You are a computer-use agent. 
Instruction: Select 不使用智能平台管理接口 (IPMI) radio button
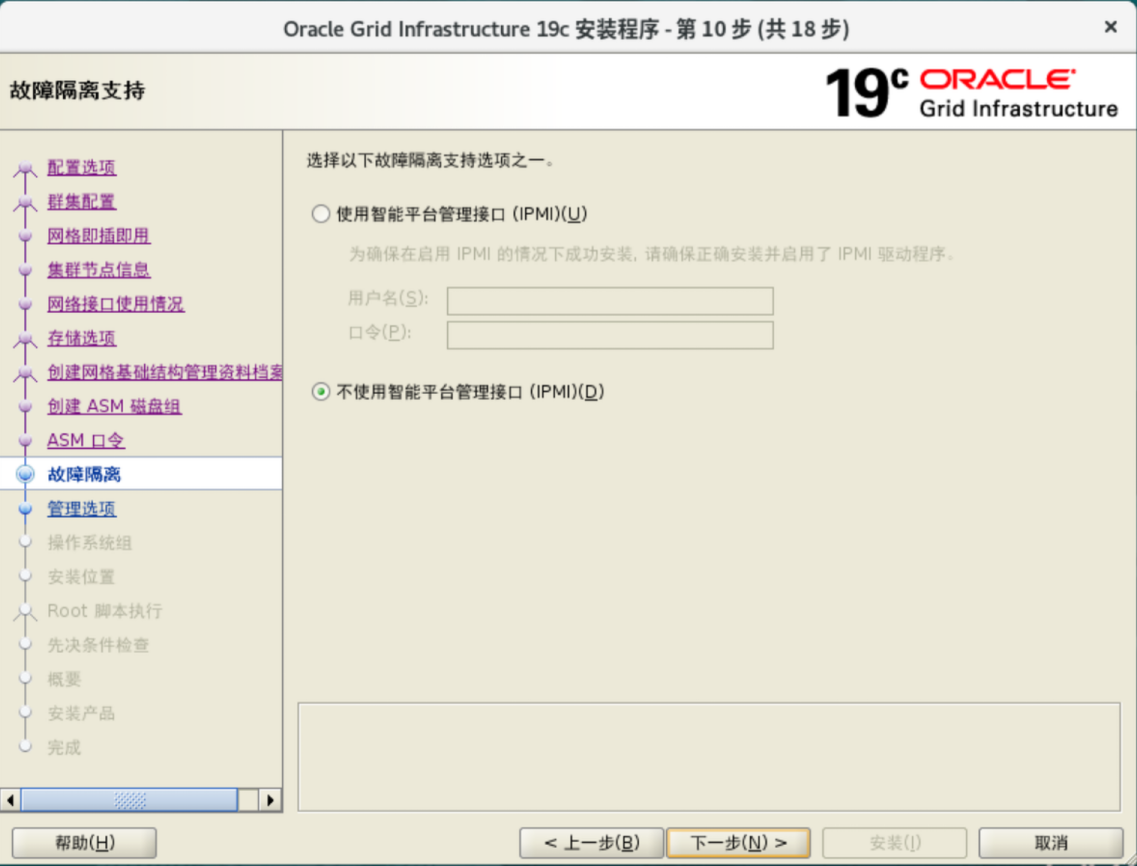point(320,392)
